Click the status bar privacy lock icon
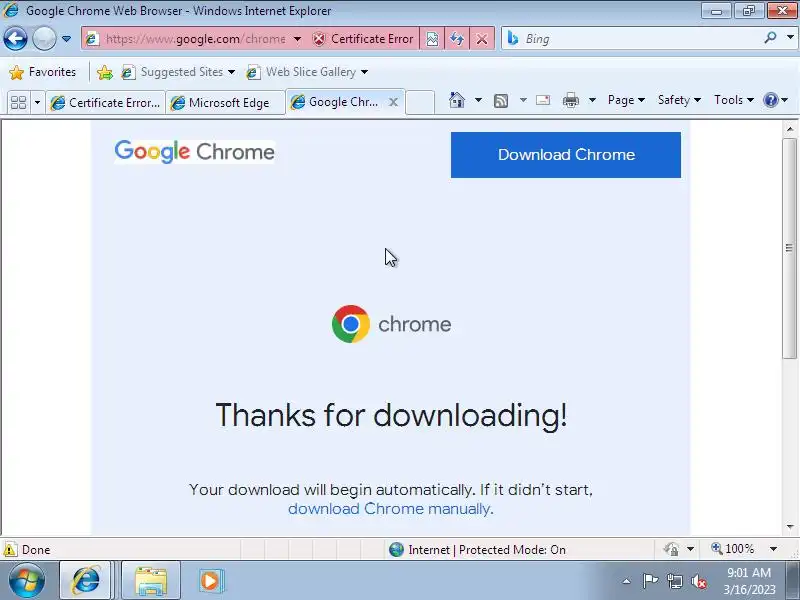The width and height of the screenshot is (800, 600). click(671, 549)
